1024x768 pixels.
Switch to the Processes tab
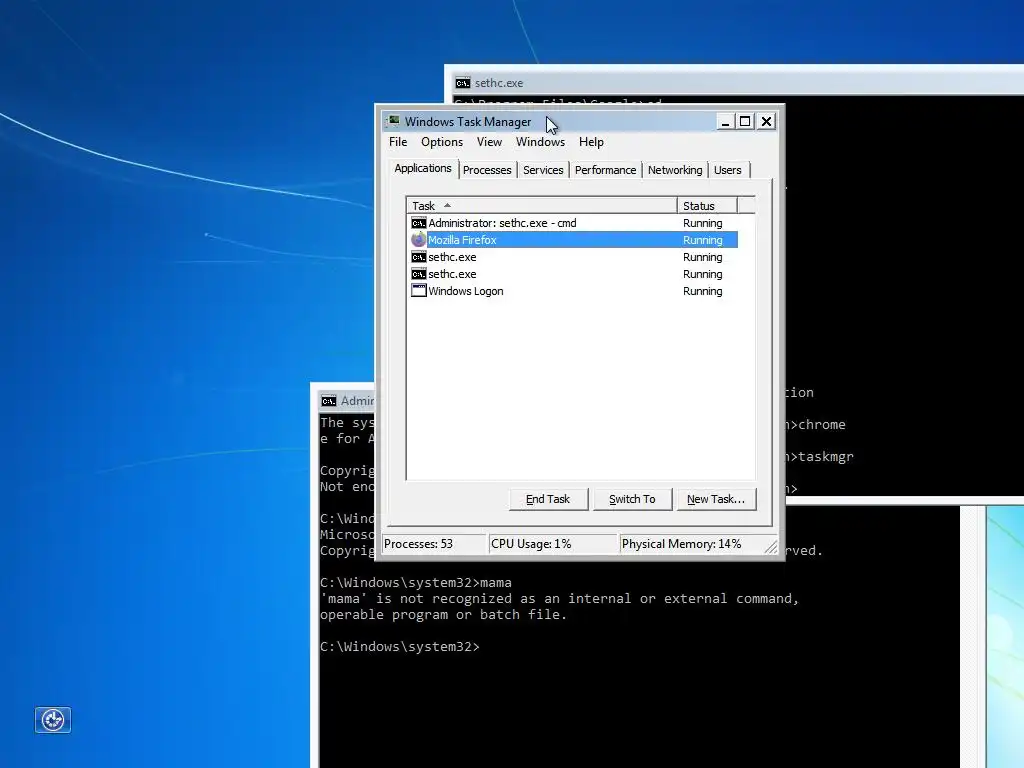[487, 170]
